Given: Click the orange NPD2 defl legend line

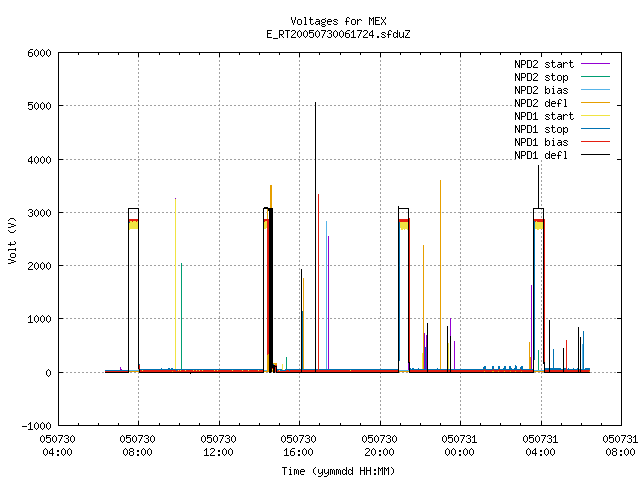Looking at the screenshot, I should coord(596,103).
